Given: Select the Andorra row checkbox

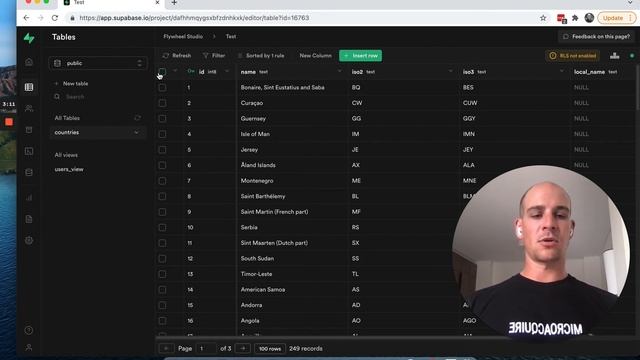Looking at the screenshot, I should click(x=162, y=305).
